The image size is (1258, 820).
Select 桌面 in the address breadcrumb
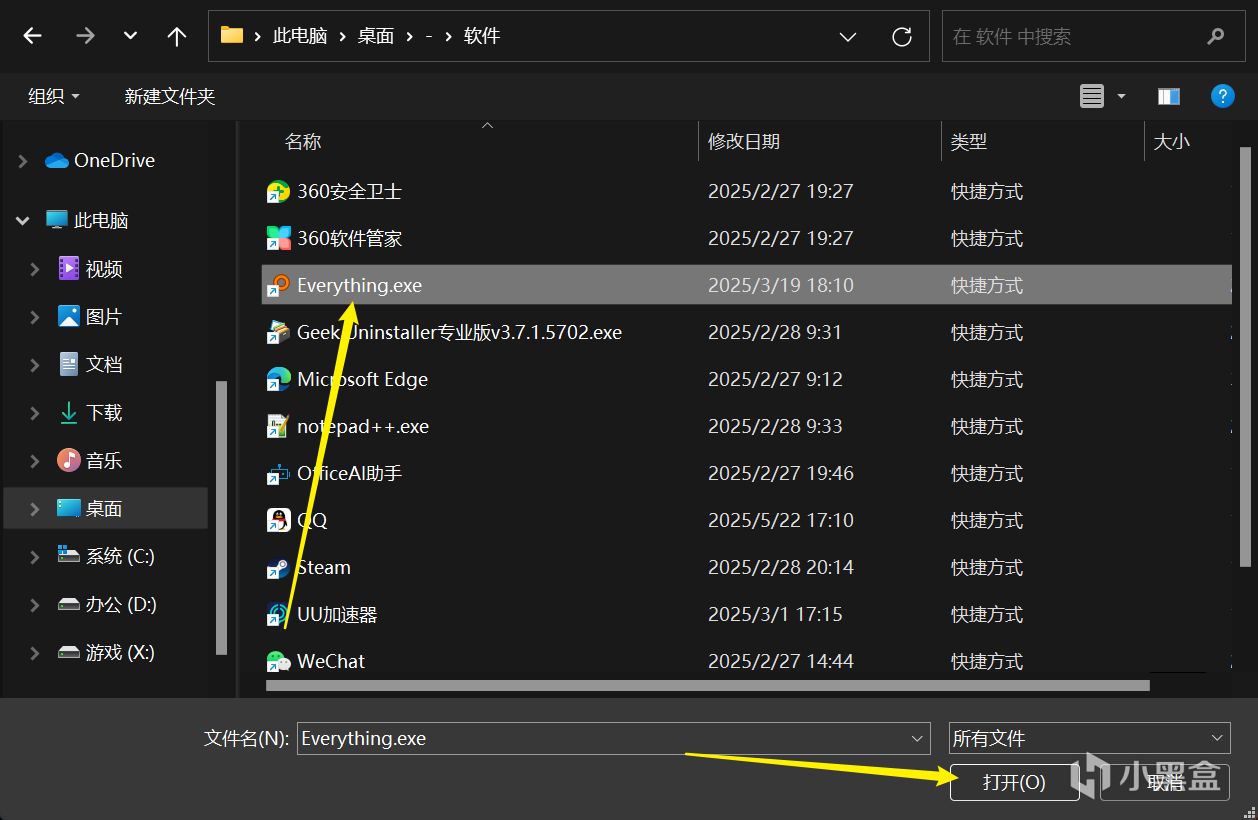point(376,36)
